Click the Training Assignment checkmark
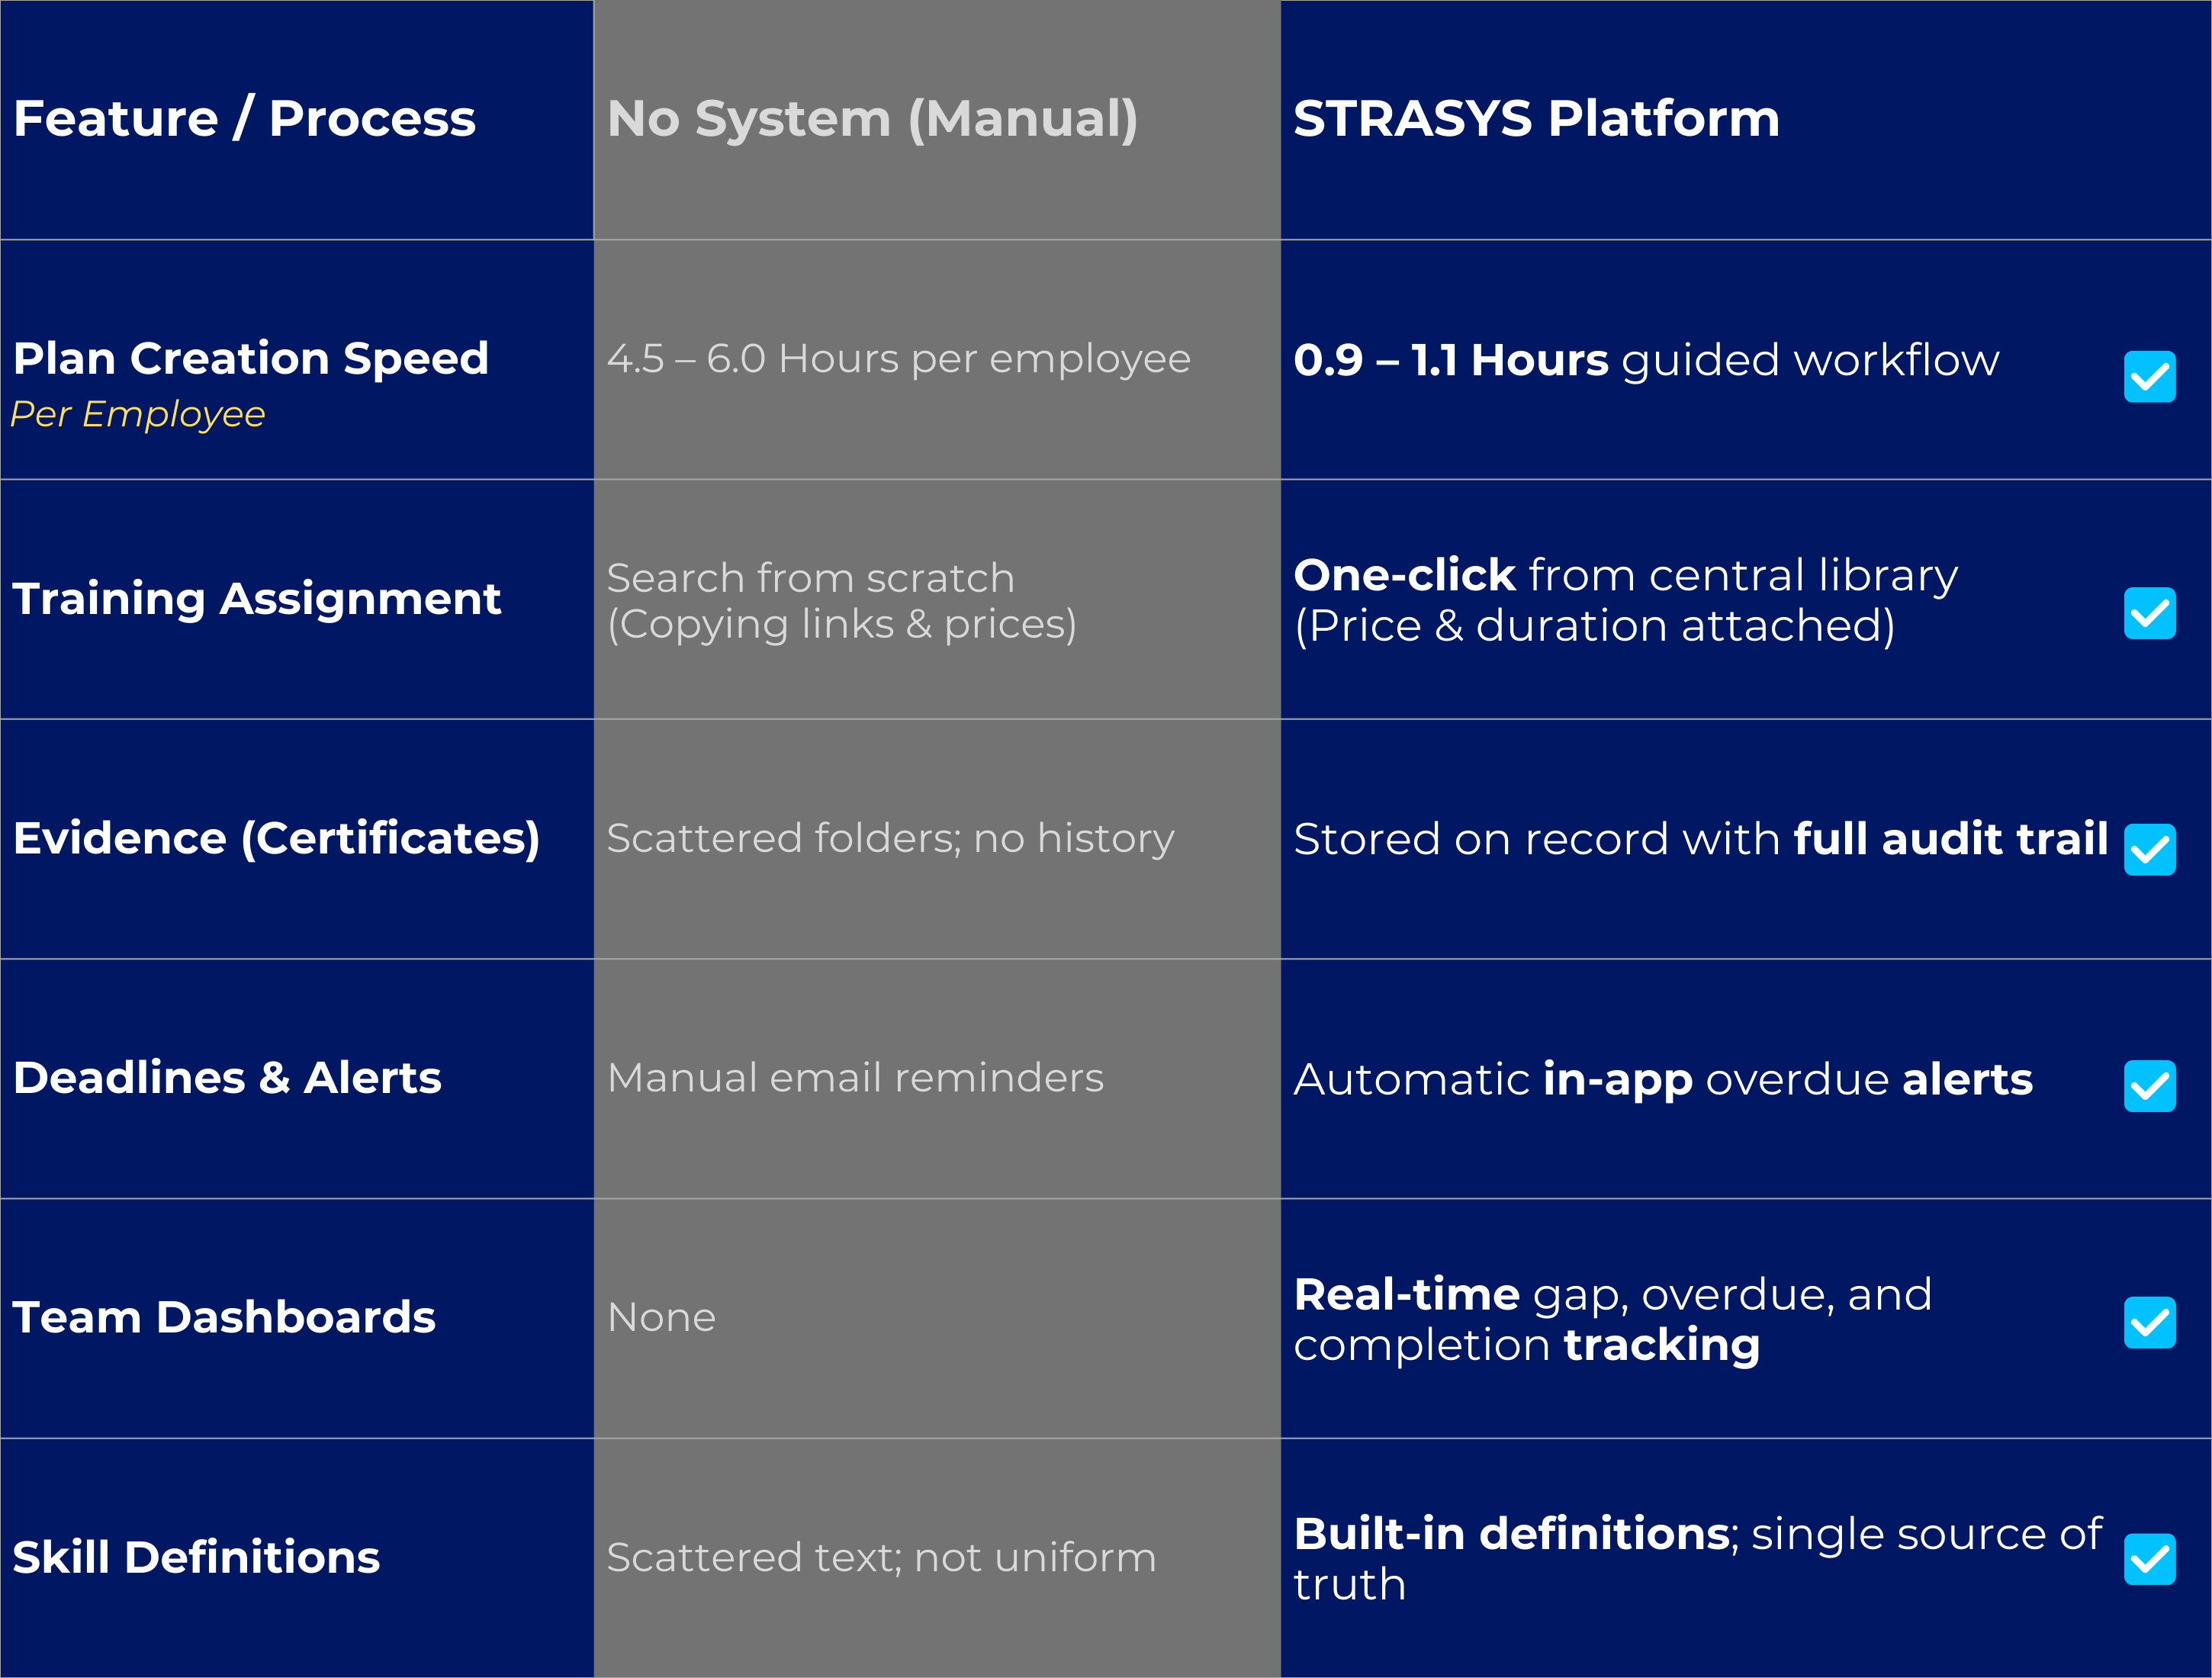Image resolution: width=2212 pixels, height=1678 pixels. coord(2149,614)
